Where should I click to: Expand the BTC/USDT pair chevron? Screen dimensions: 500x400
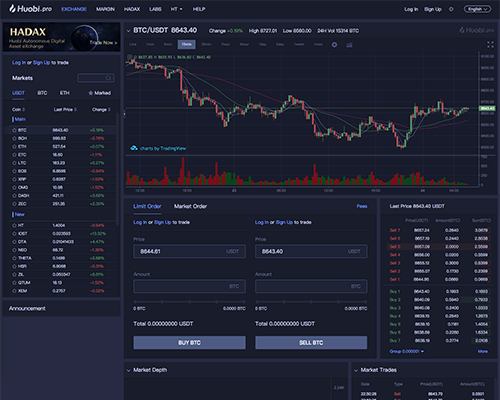(x=128, y=31)
